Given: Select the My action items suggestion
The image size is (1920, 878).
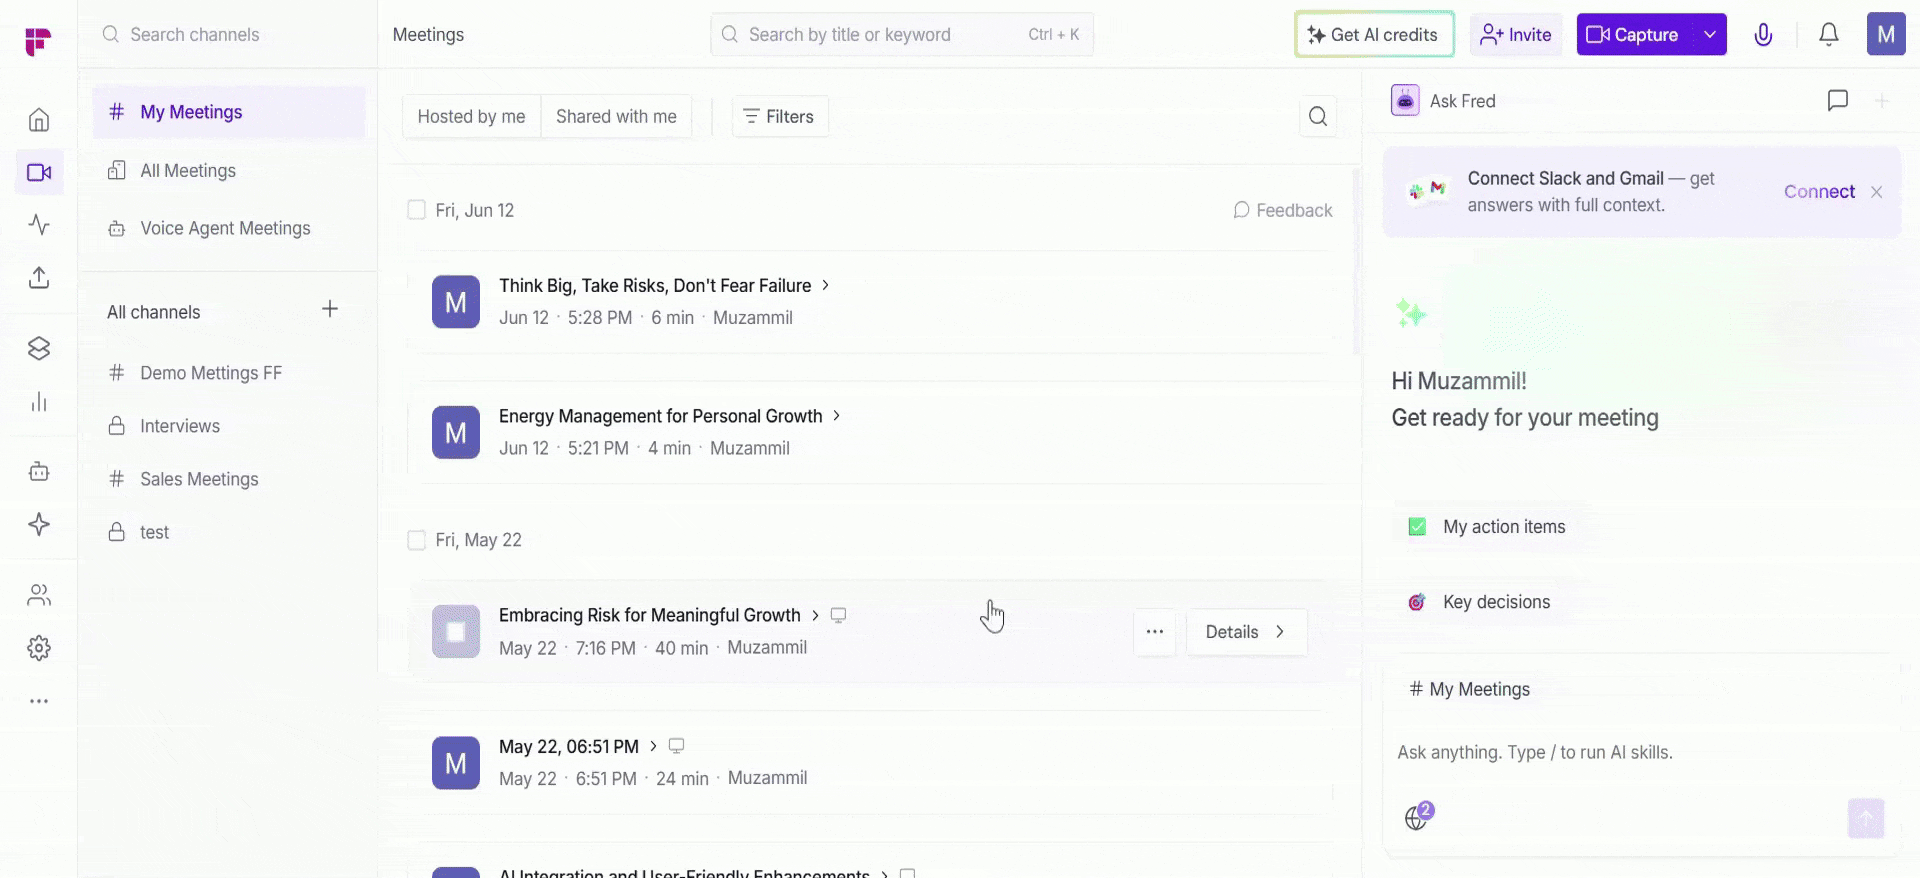Looking at the screenshot, I should [x=1488, y=527].
